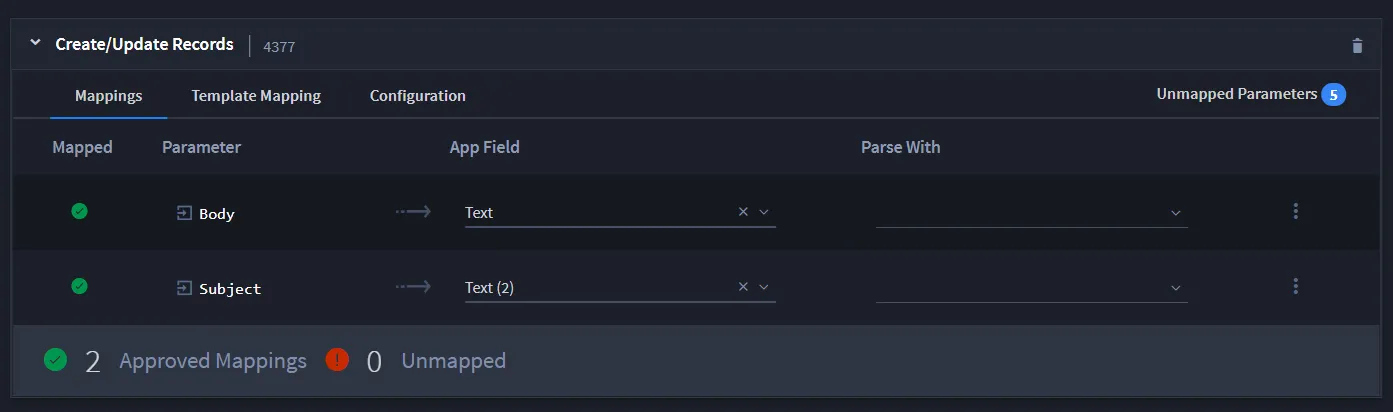Click the Body parameter input icon

click(184, 213)
